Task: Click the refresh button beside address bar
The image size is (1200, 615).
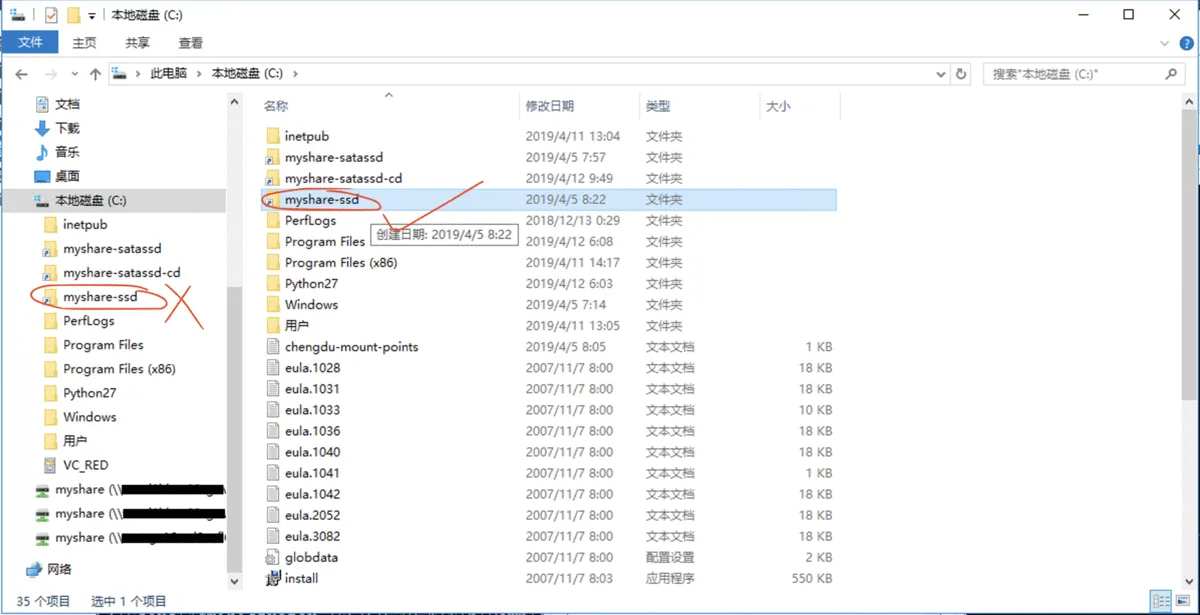Action: point(961,74)
